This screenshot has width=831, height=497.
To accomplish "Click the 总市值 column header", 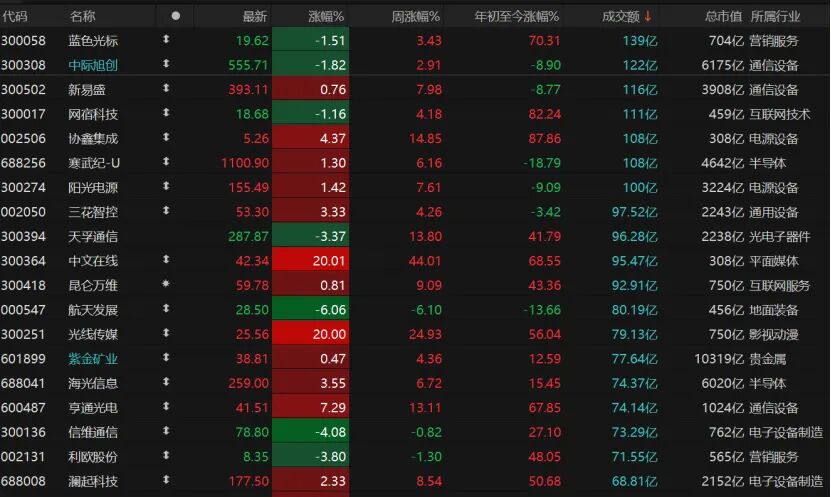I will (722, 16).
